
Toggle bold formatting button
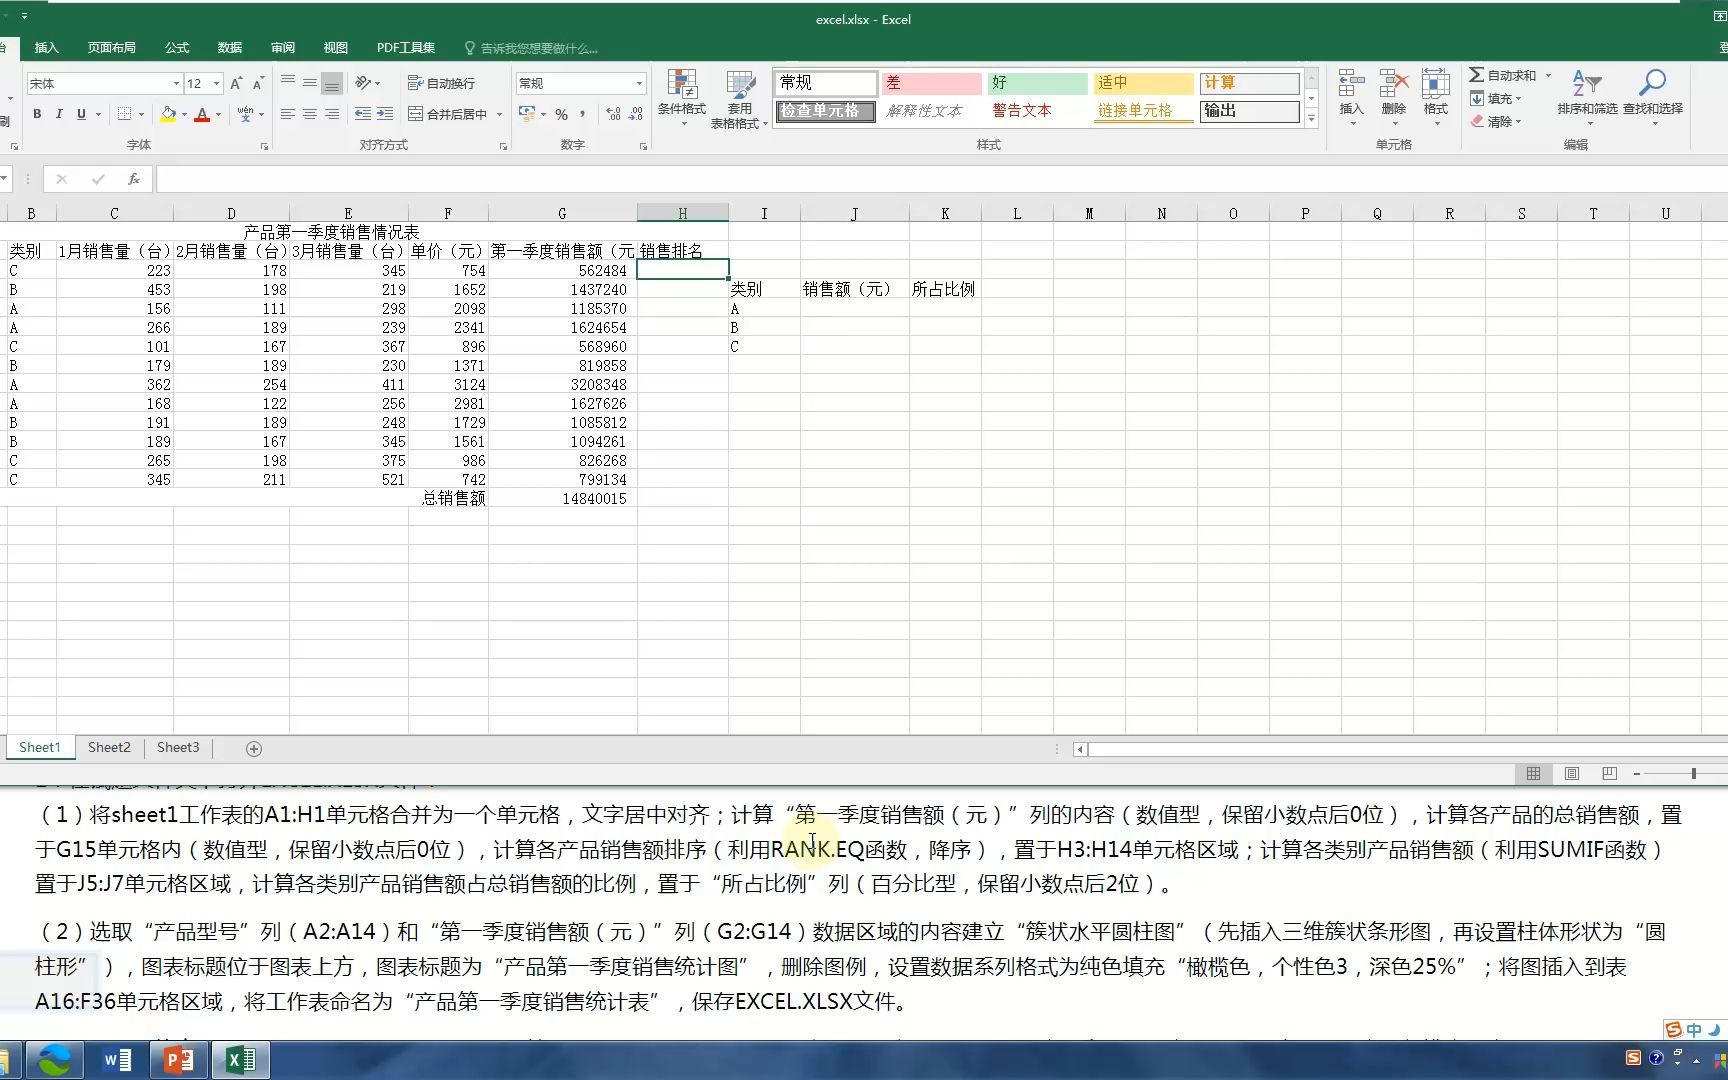point(37,114)
